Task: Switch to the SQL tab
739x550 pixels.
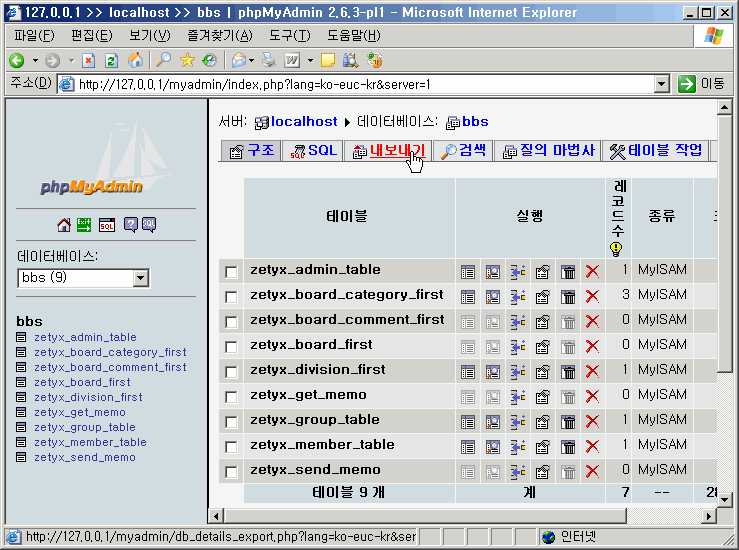Action: tap(312, 151)
